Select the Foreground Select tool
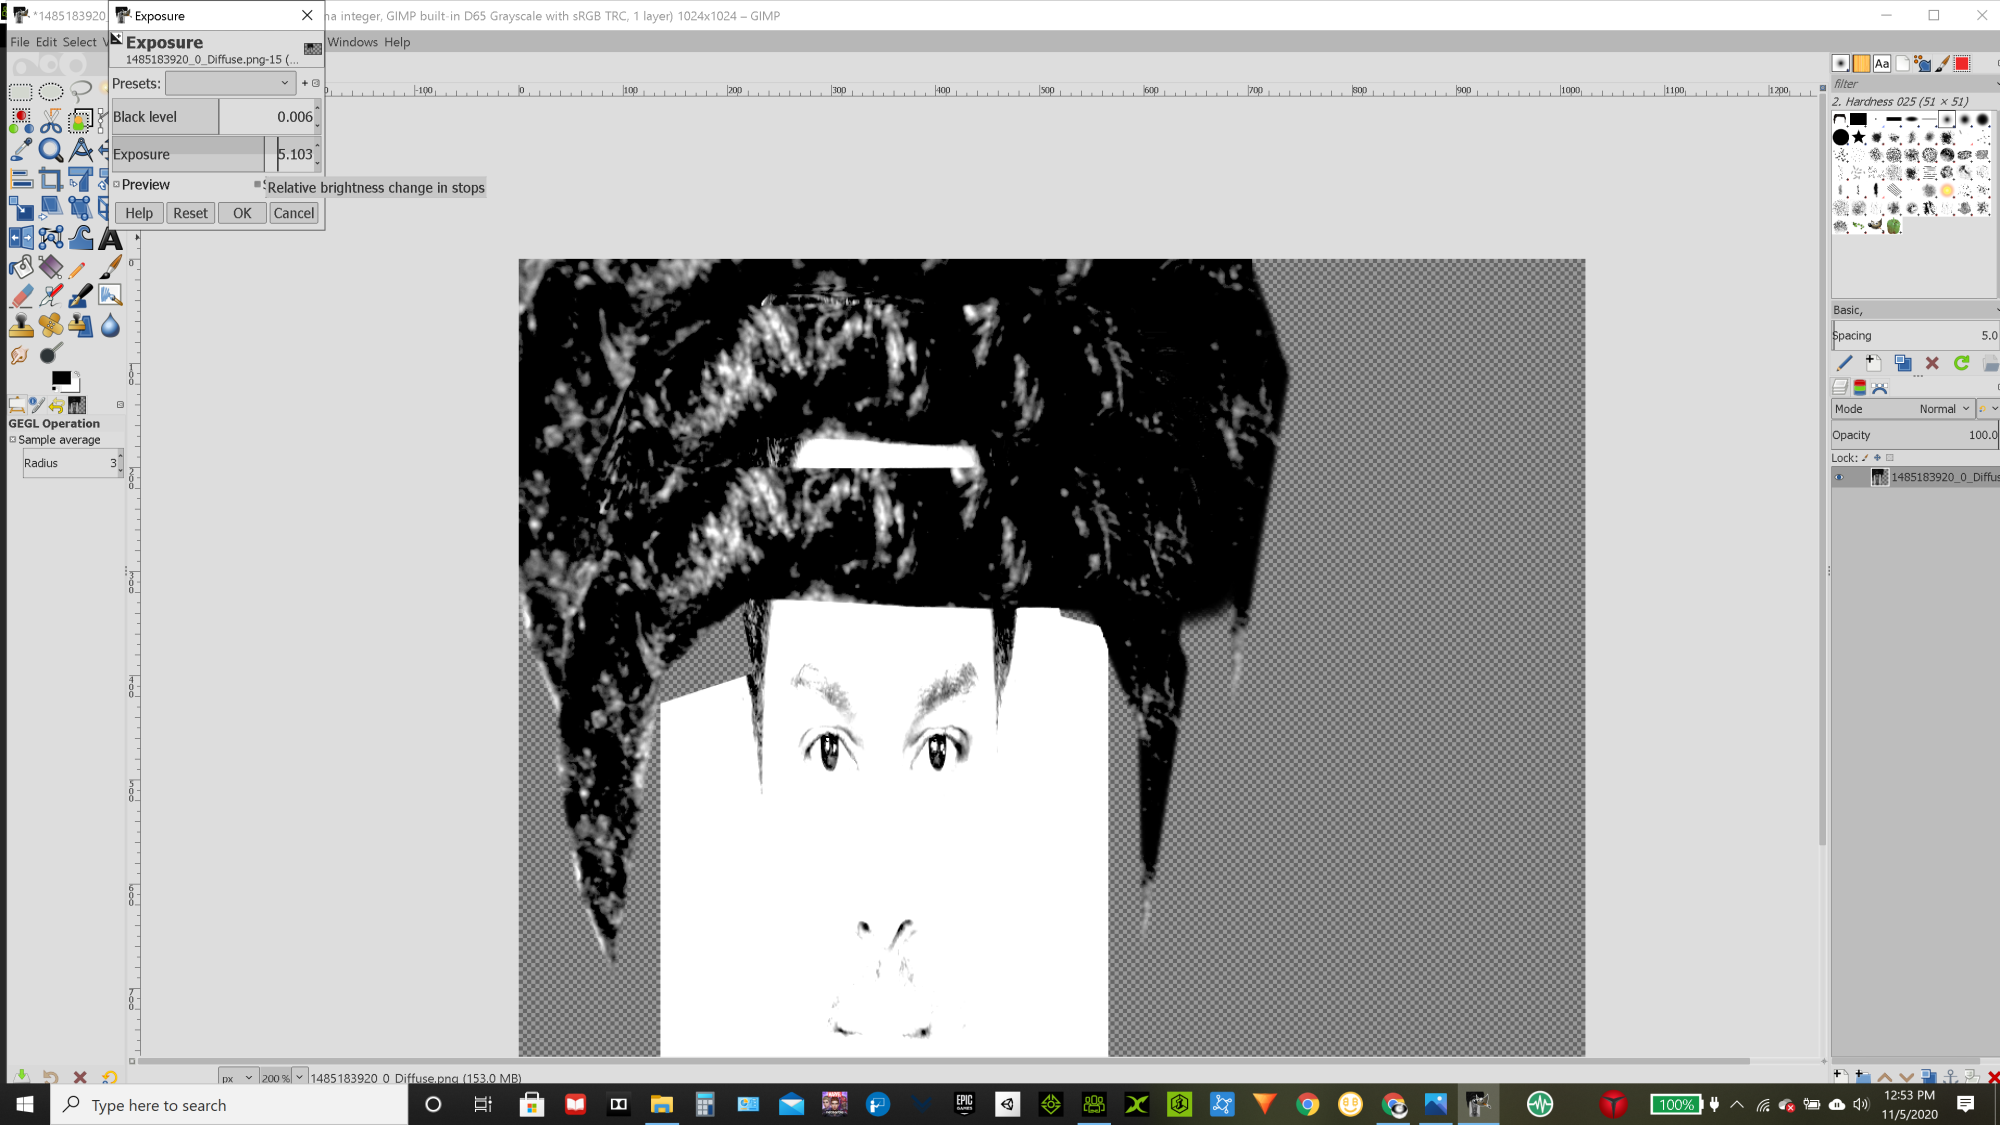The height and width of the screenshot is (1125, 2000). [x=80, y=122]
